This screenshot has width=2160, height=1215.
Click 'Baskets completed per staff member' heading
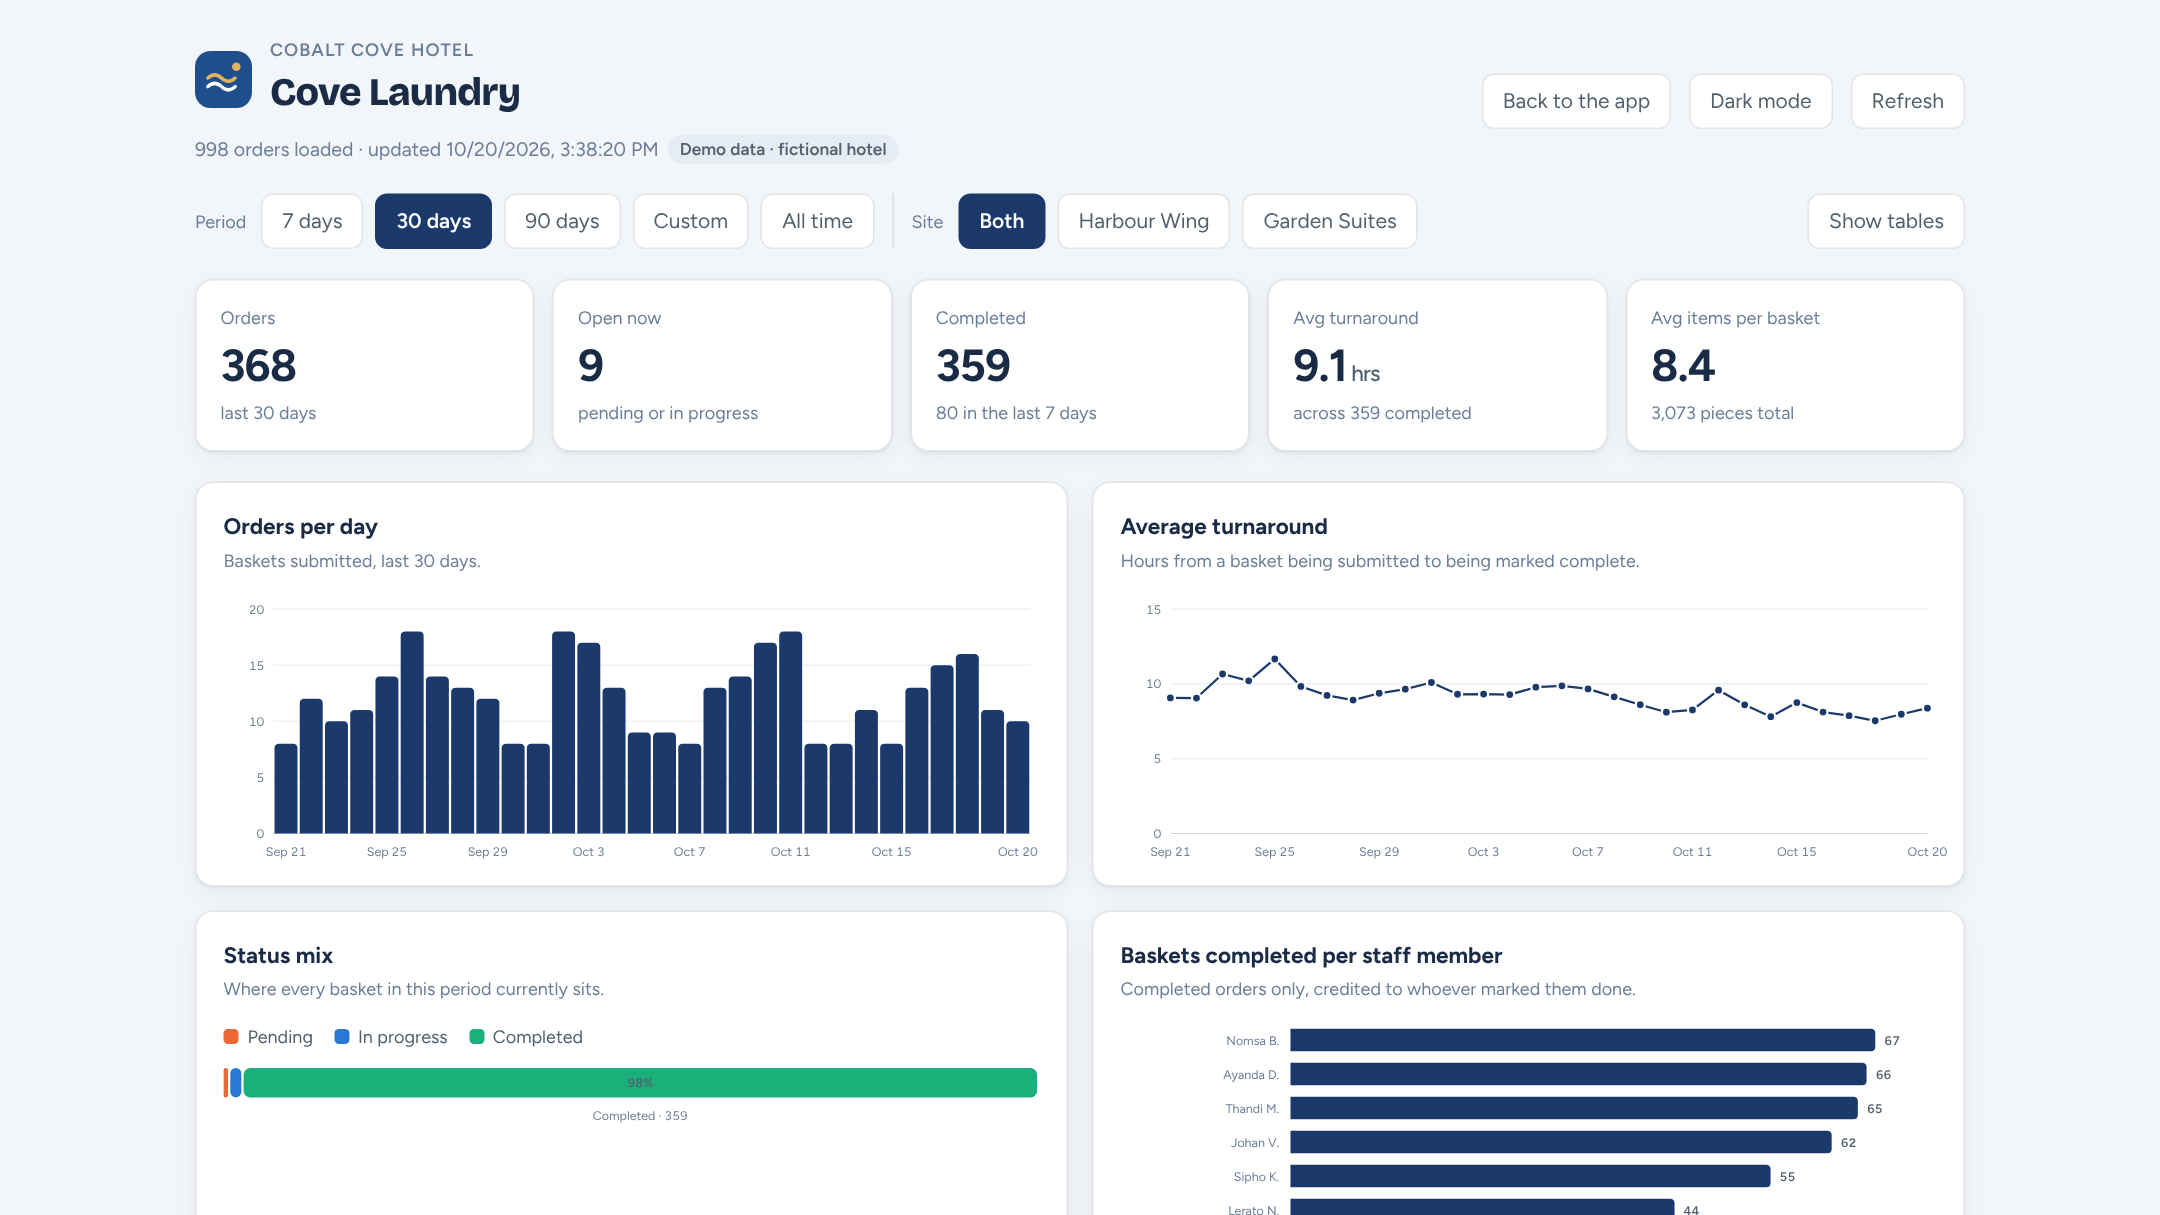pos(1311,955)
